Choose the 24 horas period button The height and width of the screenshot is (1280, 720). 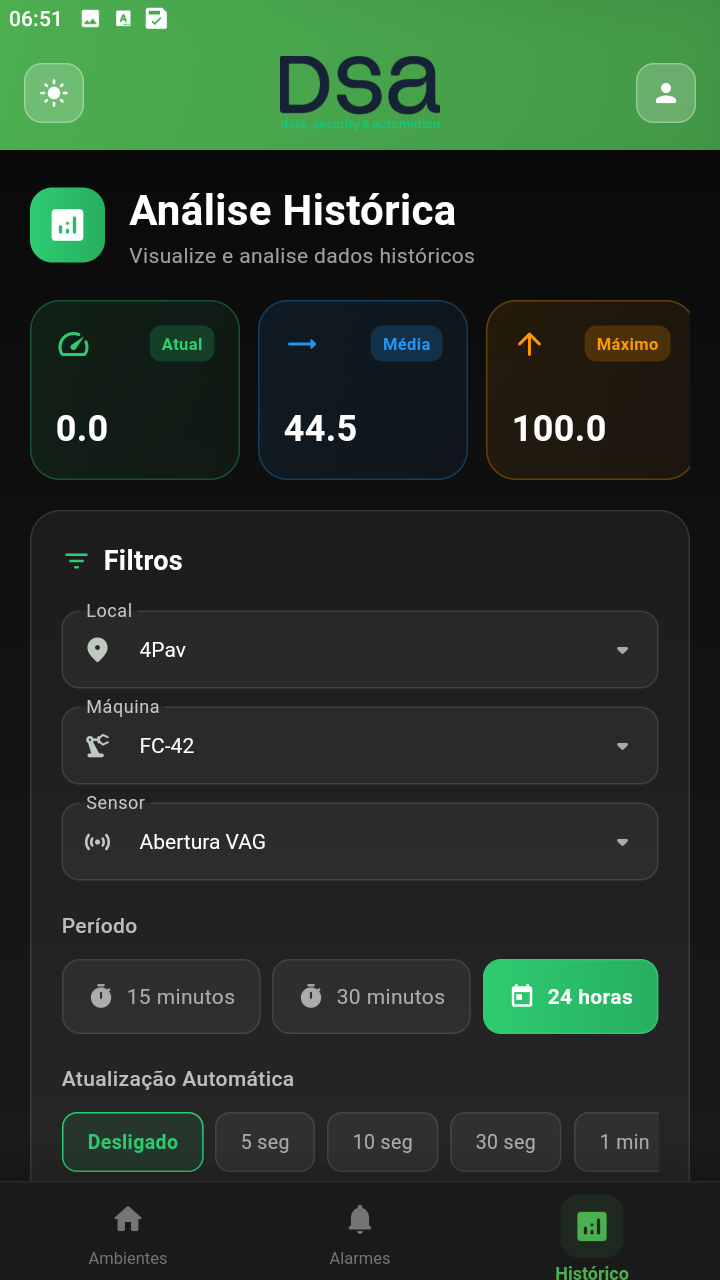coord(571,997)
